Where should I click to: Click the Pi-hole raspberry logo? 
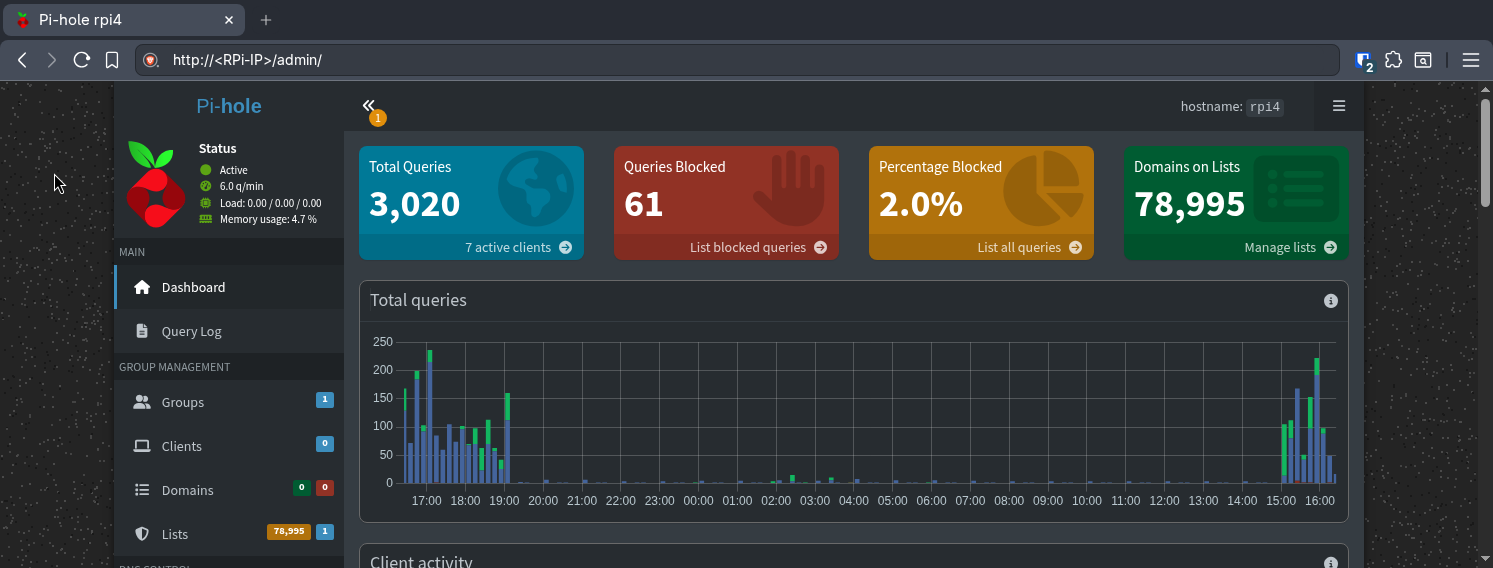tap(156, 184)
